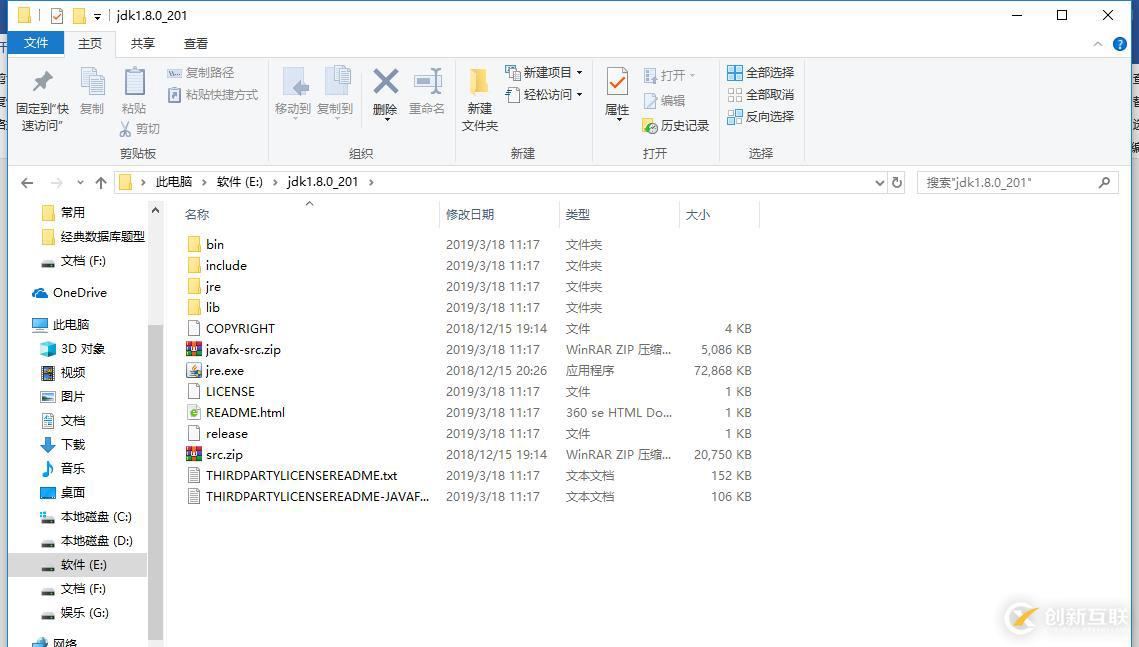Switch to the View (查看) tab
The image size is (1139, 647).
pyautogui.click(x=195, y=44)
